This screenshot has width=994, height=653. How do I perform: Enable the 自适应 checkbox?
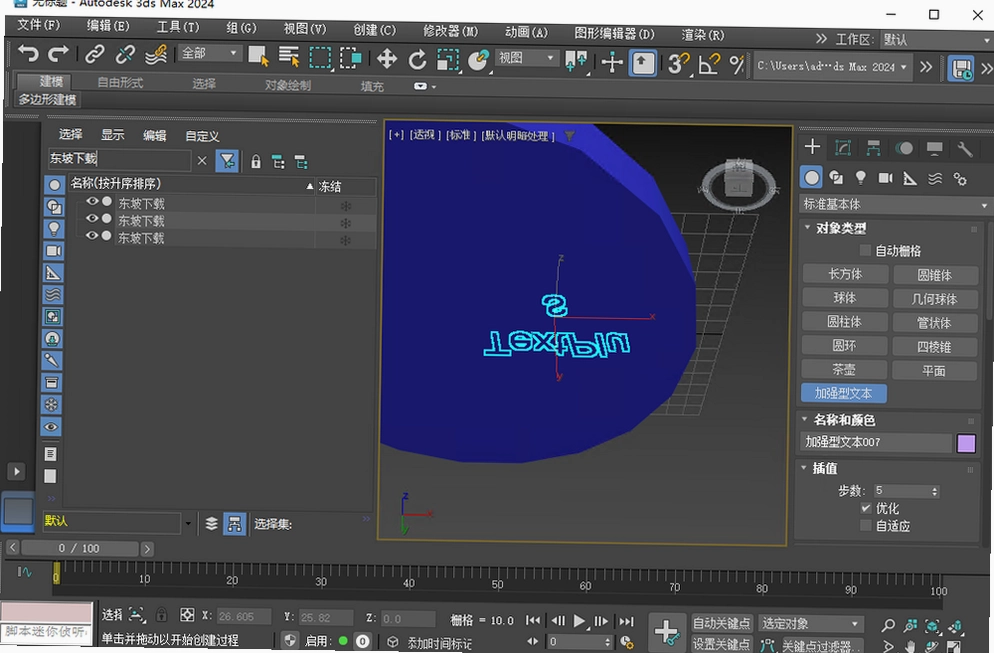click(x=866, y=526)
